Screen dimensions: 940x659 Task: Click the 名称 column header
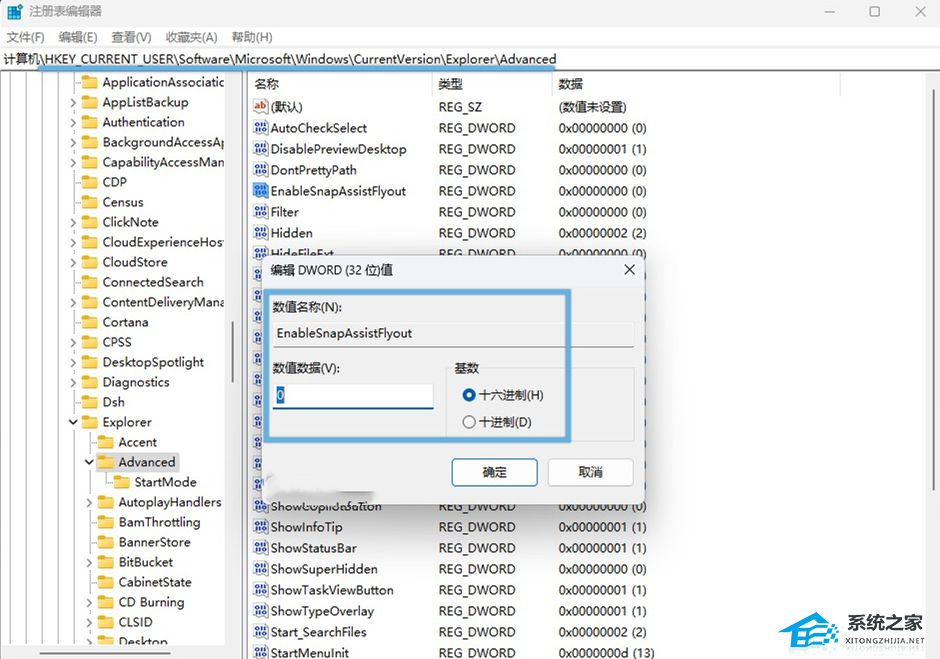tap(339, 84)
